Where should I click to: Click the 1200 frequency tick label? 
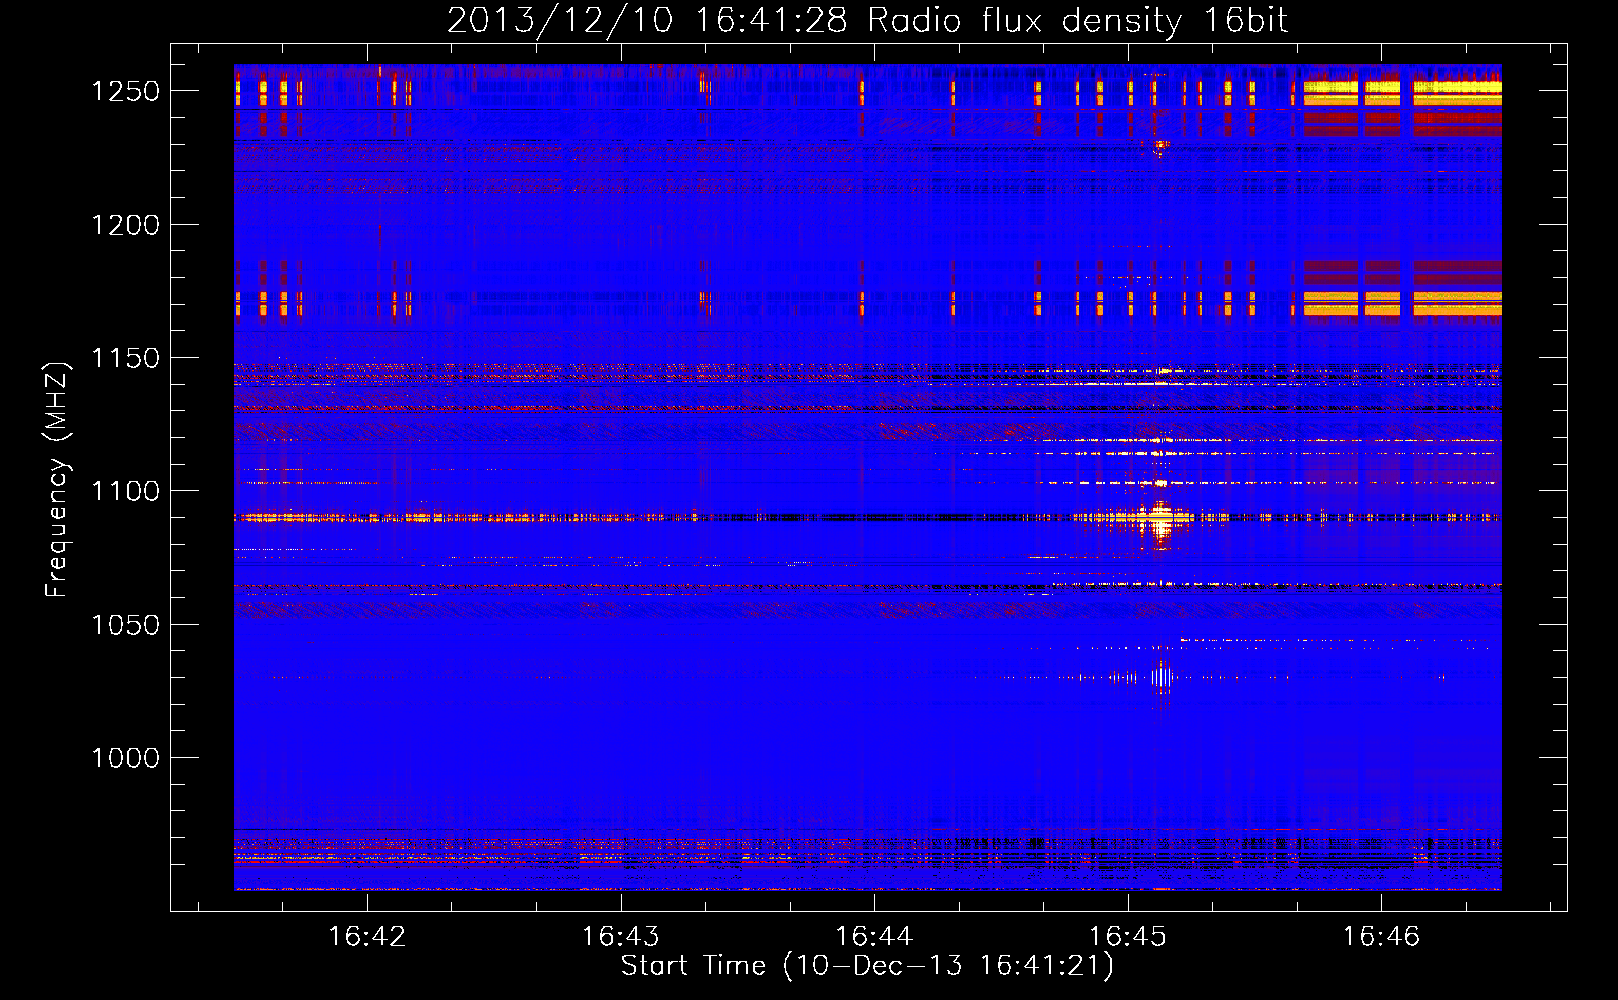125,225
